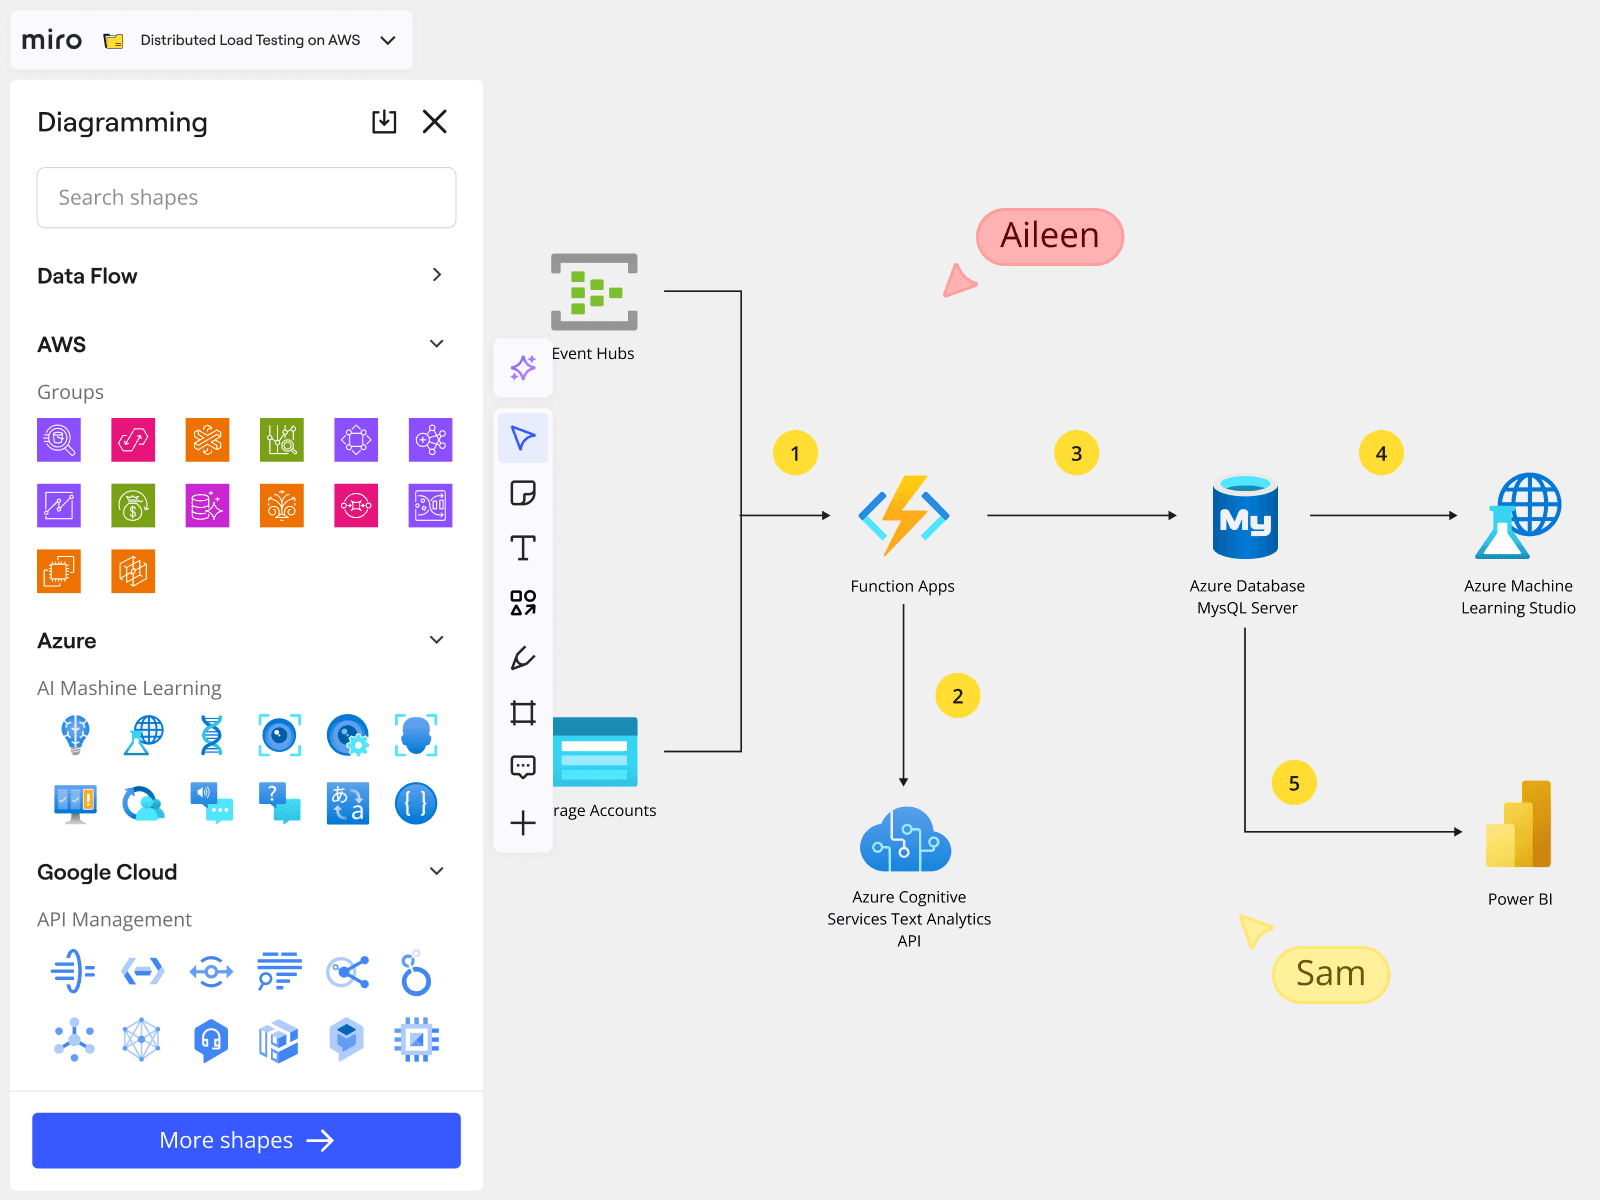Select the sticky note tool
The image size is (1600, 1200).
pos(523,493)
